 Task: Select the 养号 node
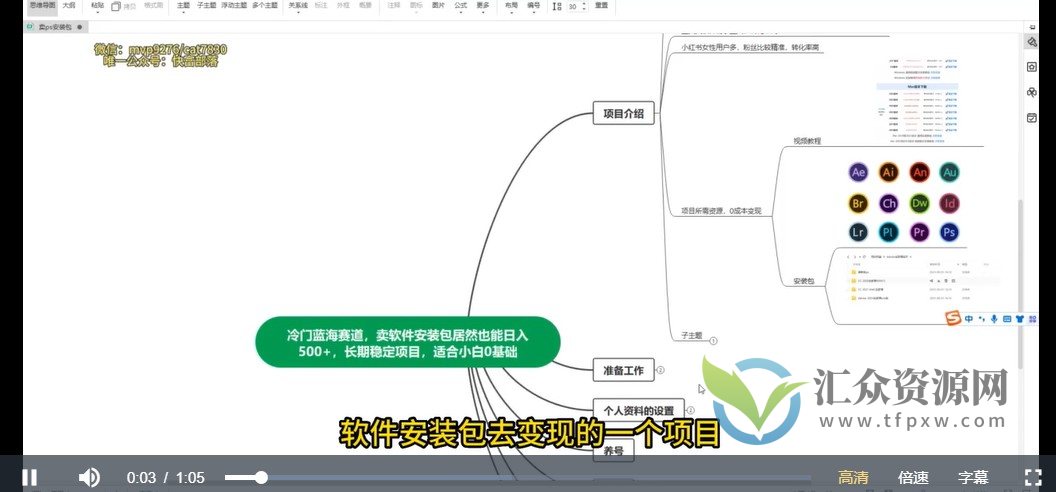[614, 452]
